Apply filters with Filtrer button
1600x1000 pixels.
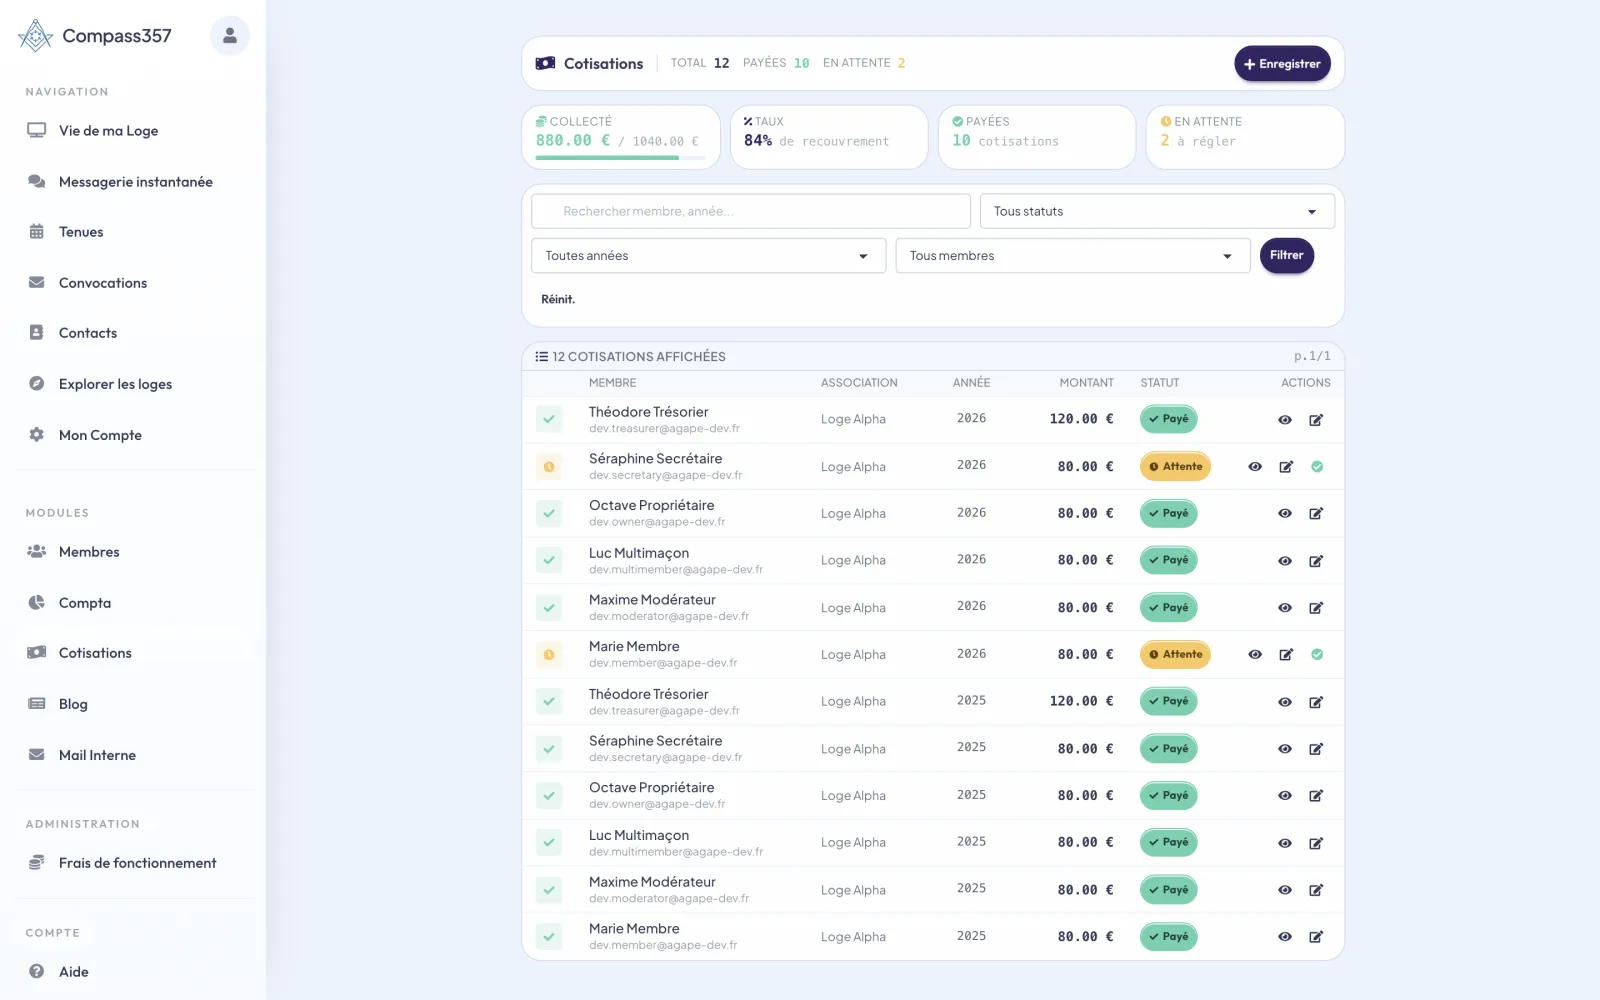click(1286, 255)
